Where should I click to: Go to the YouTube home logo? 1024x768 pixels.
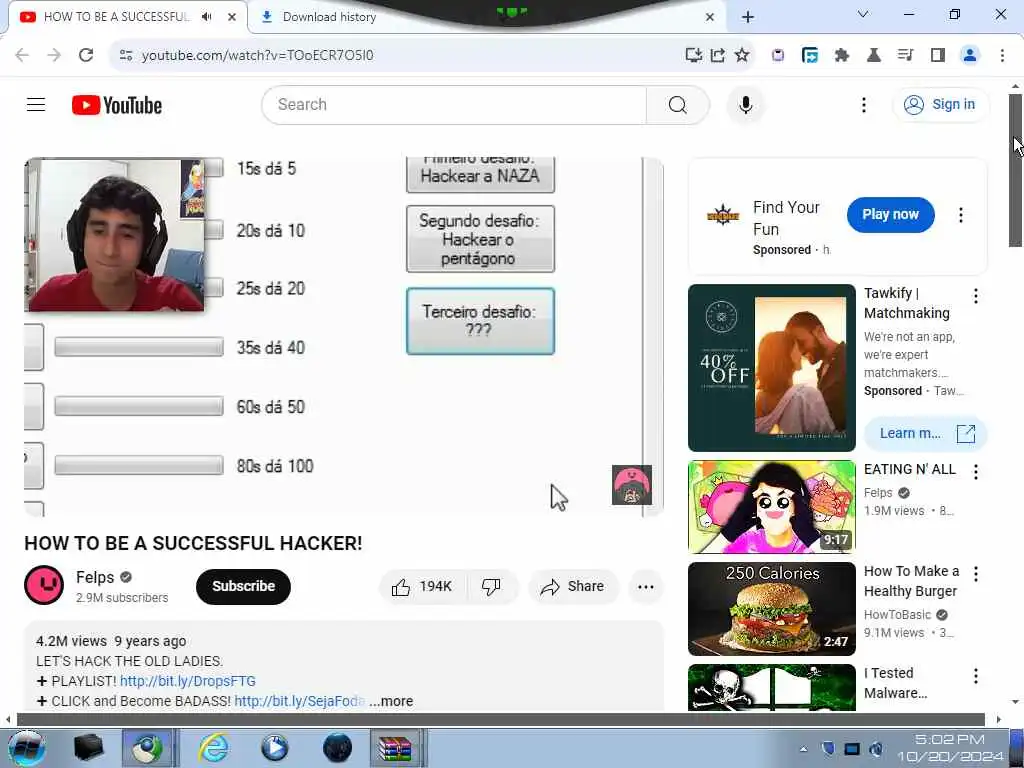(x=117, y=105)
